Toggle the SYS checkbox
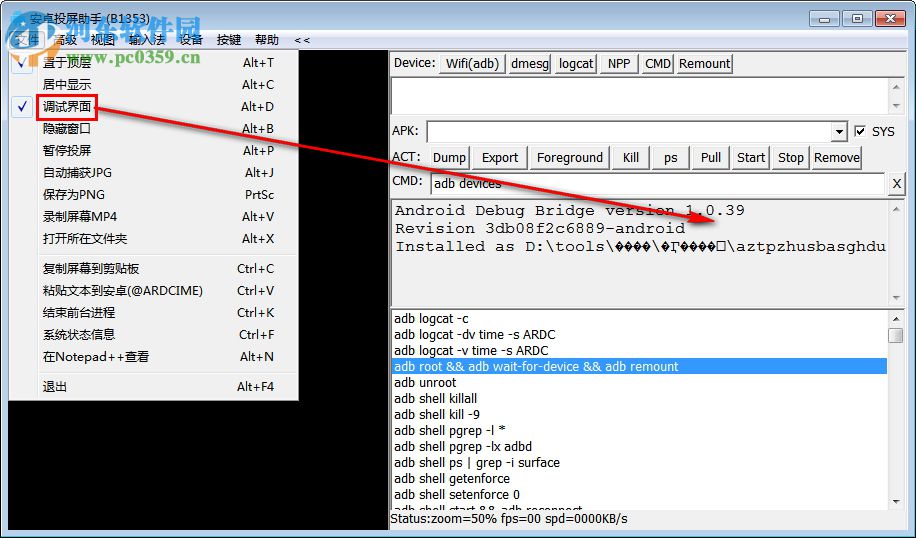 coord(860,131)
